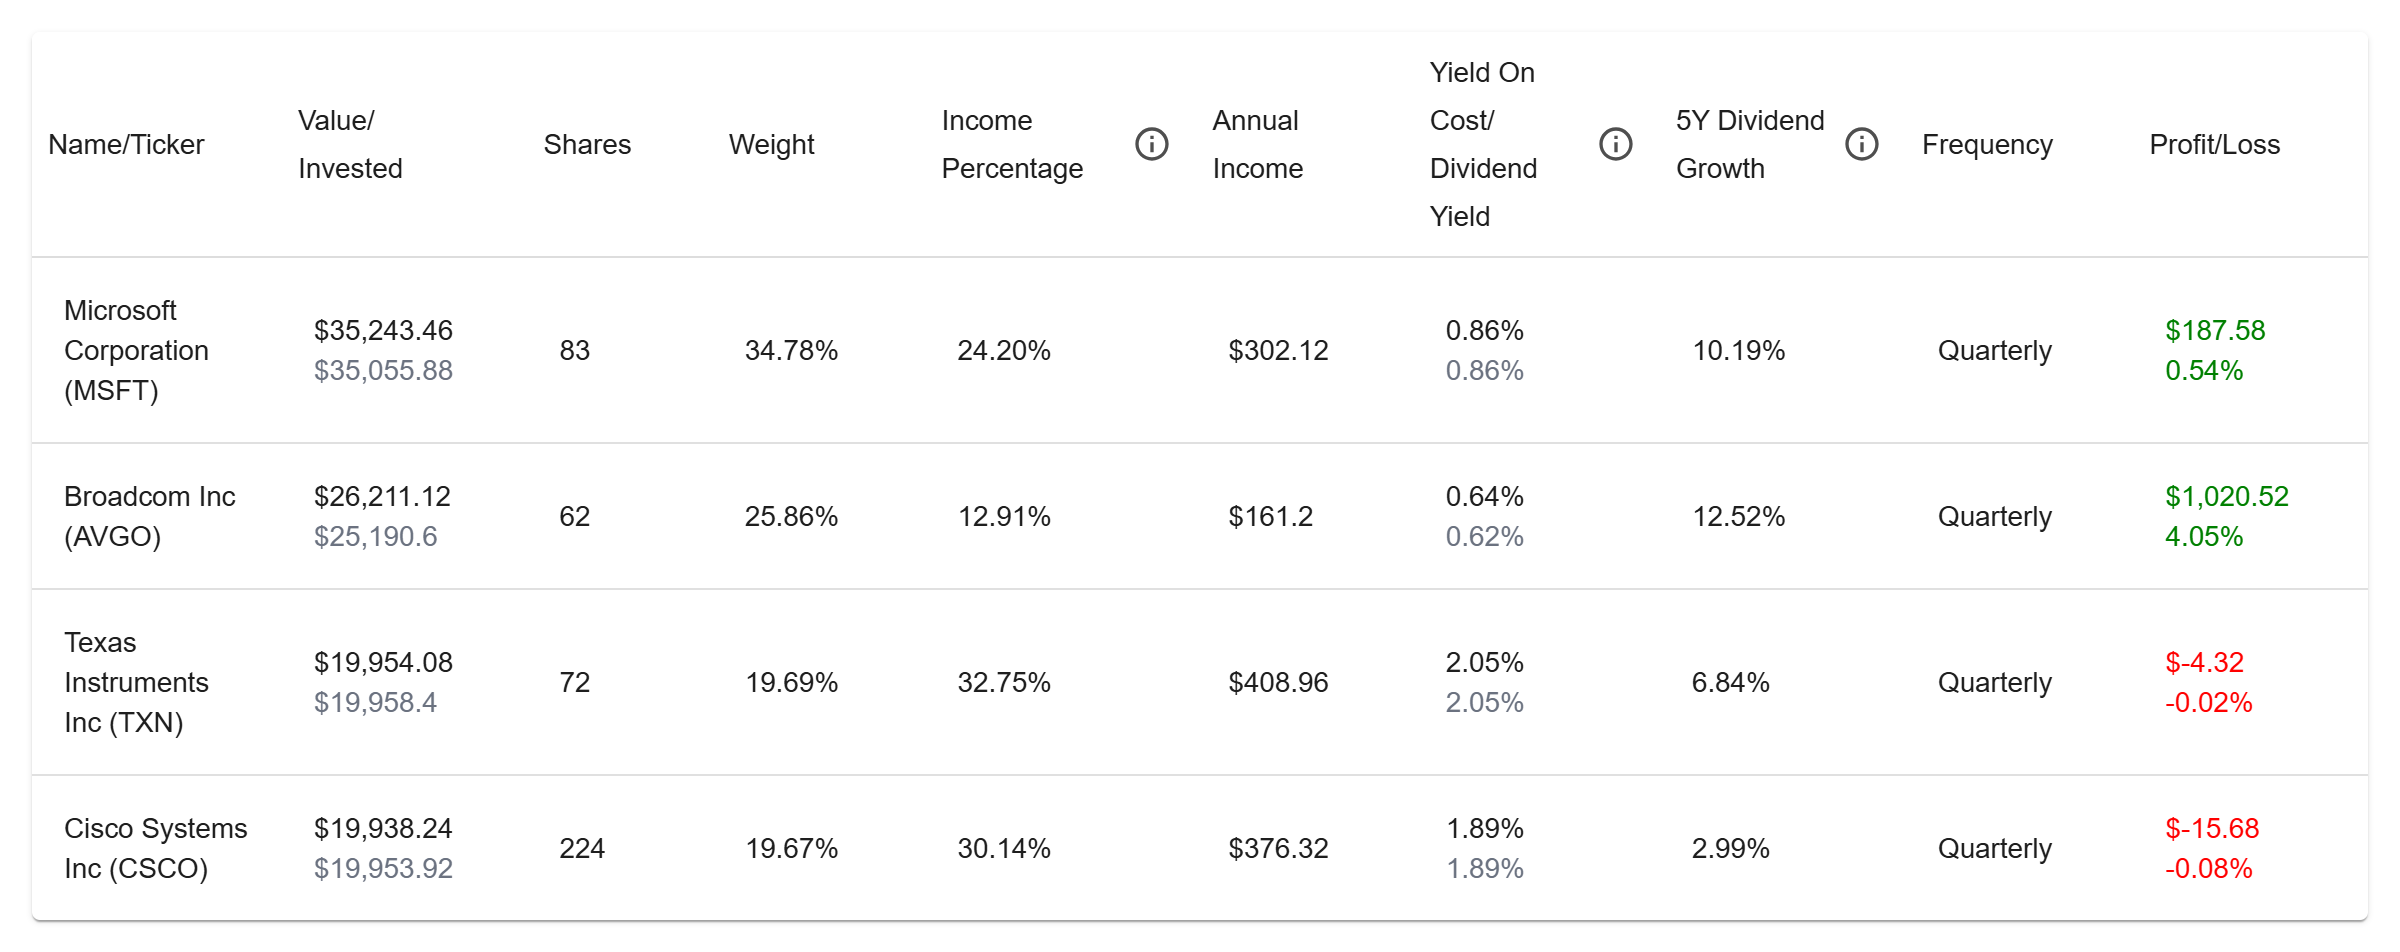Click the Annual Income column header
The height and width of the screenshot is (952, 2400).
pyautogui.click(x=1257, y=145)
